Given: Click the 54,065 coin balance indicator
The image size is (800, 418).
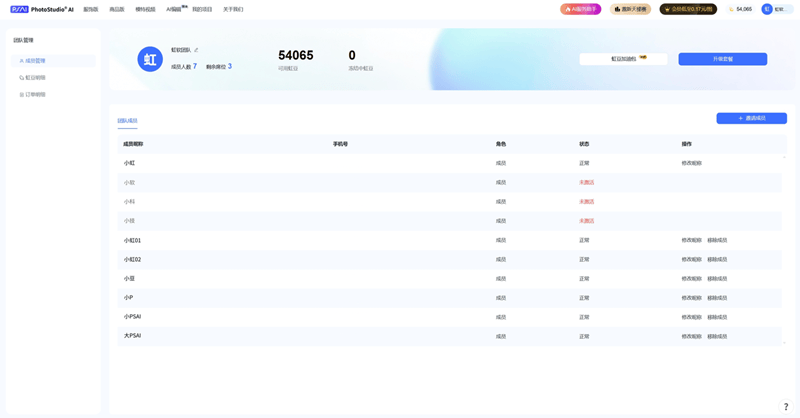Looking at the screenshot, I should [x=740, y=9].
